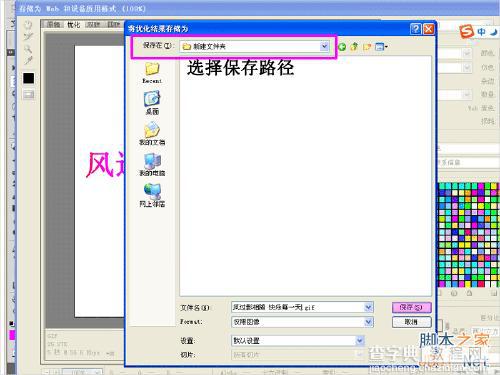
Task: Click the file list area in save dialog
Action: (x=305, y=176)
